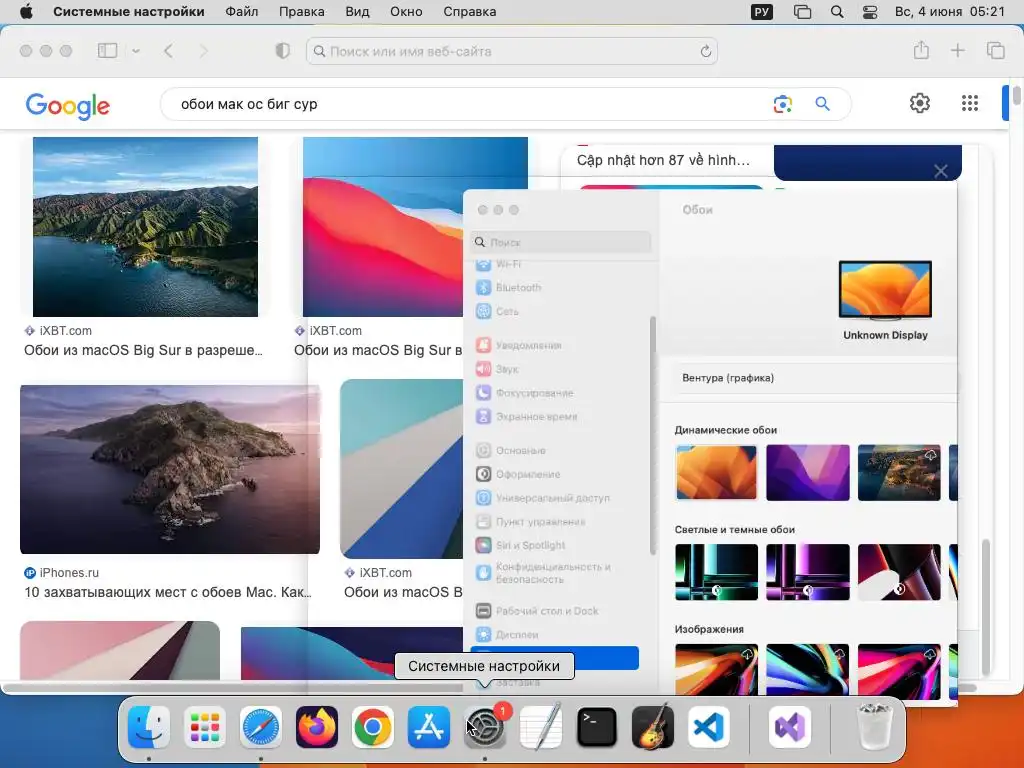Click the Safari privacy shield icon
Viewport: 1024px width, 768px height.
click(x=282, y=51)
